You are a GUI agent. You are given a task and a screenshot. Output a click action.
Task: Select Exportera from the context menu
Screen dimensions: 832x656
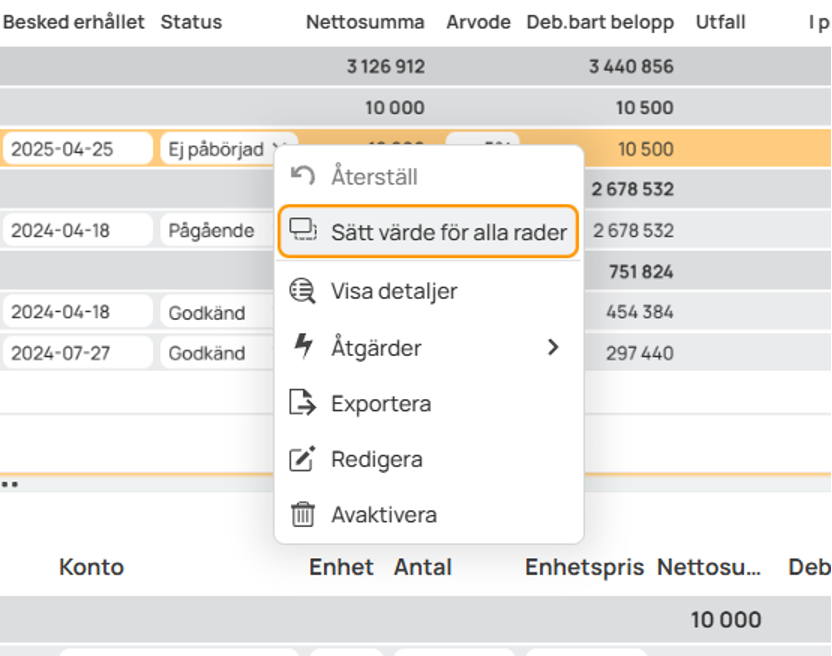(381, 404)
